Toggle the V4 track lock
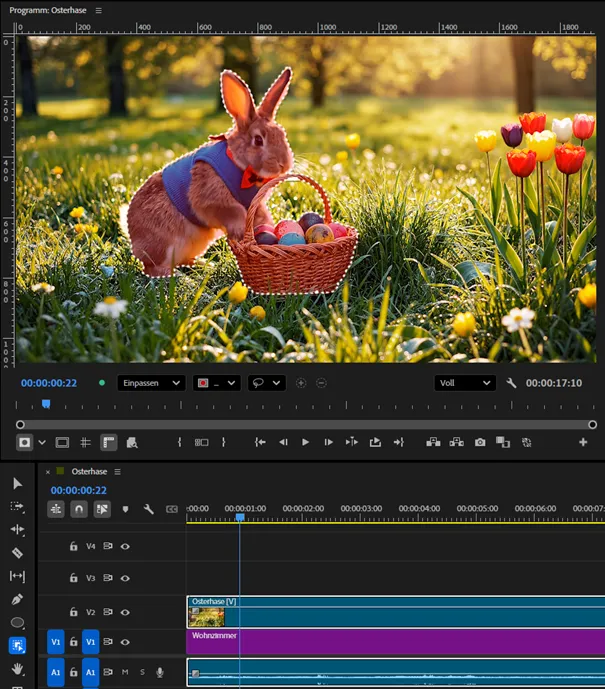This screenshot has height=689, width=605. tap(73, 547)
